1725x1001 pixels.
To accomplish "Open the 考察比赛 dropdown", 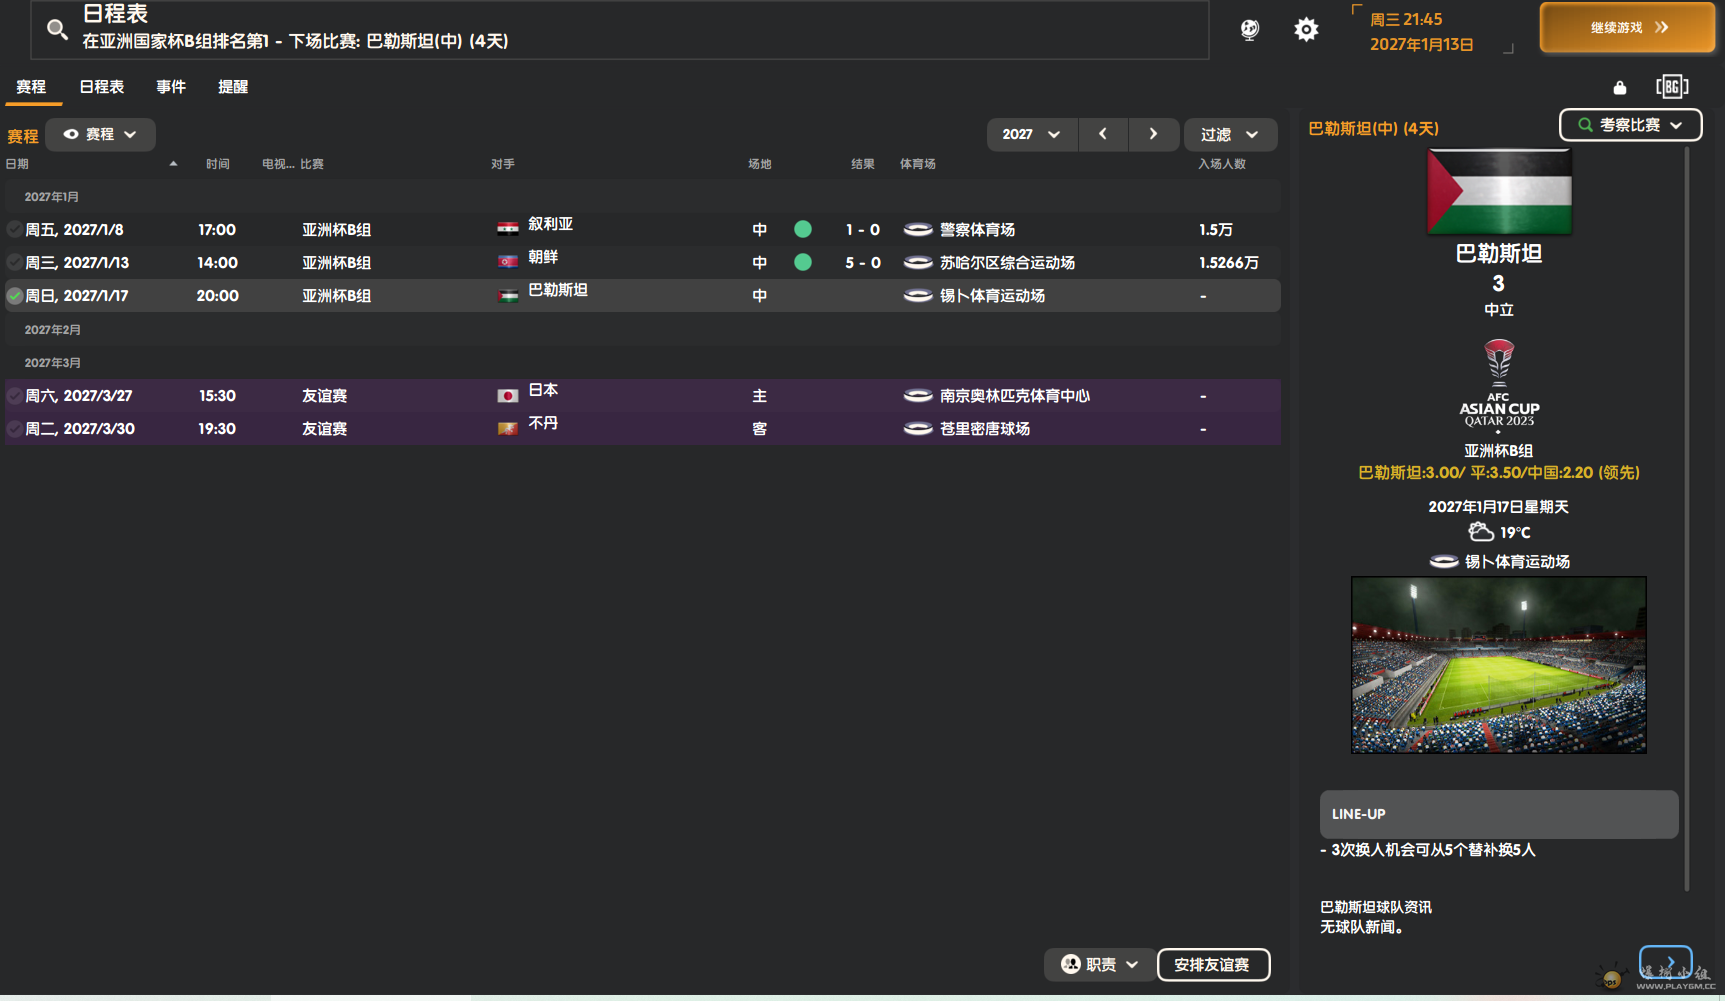I will click(1630, 125).
